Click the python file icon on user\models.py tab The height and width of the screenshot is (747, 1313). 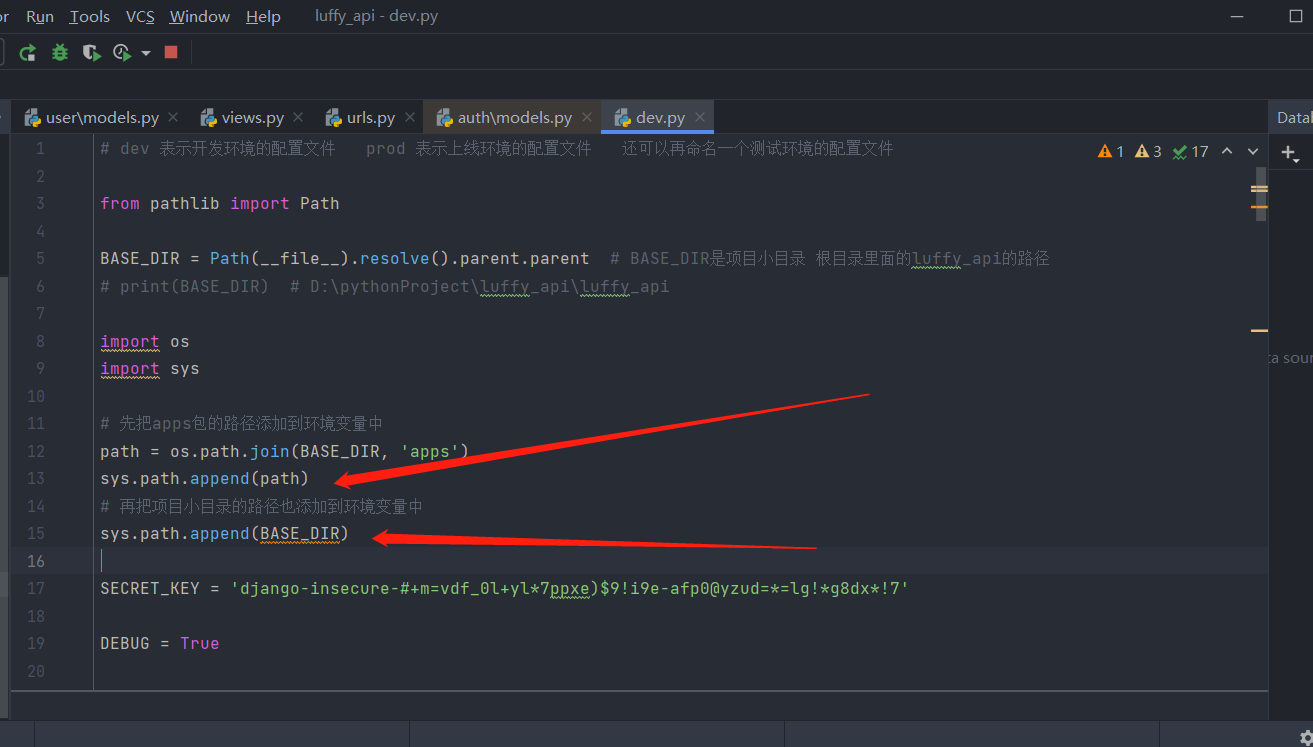pos(33,117)
